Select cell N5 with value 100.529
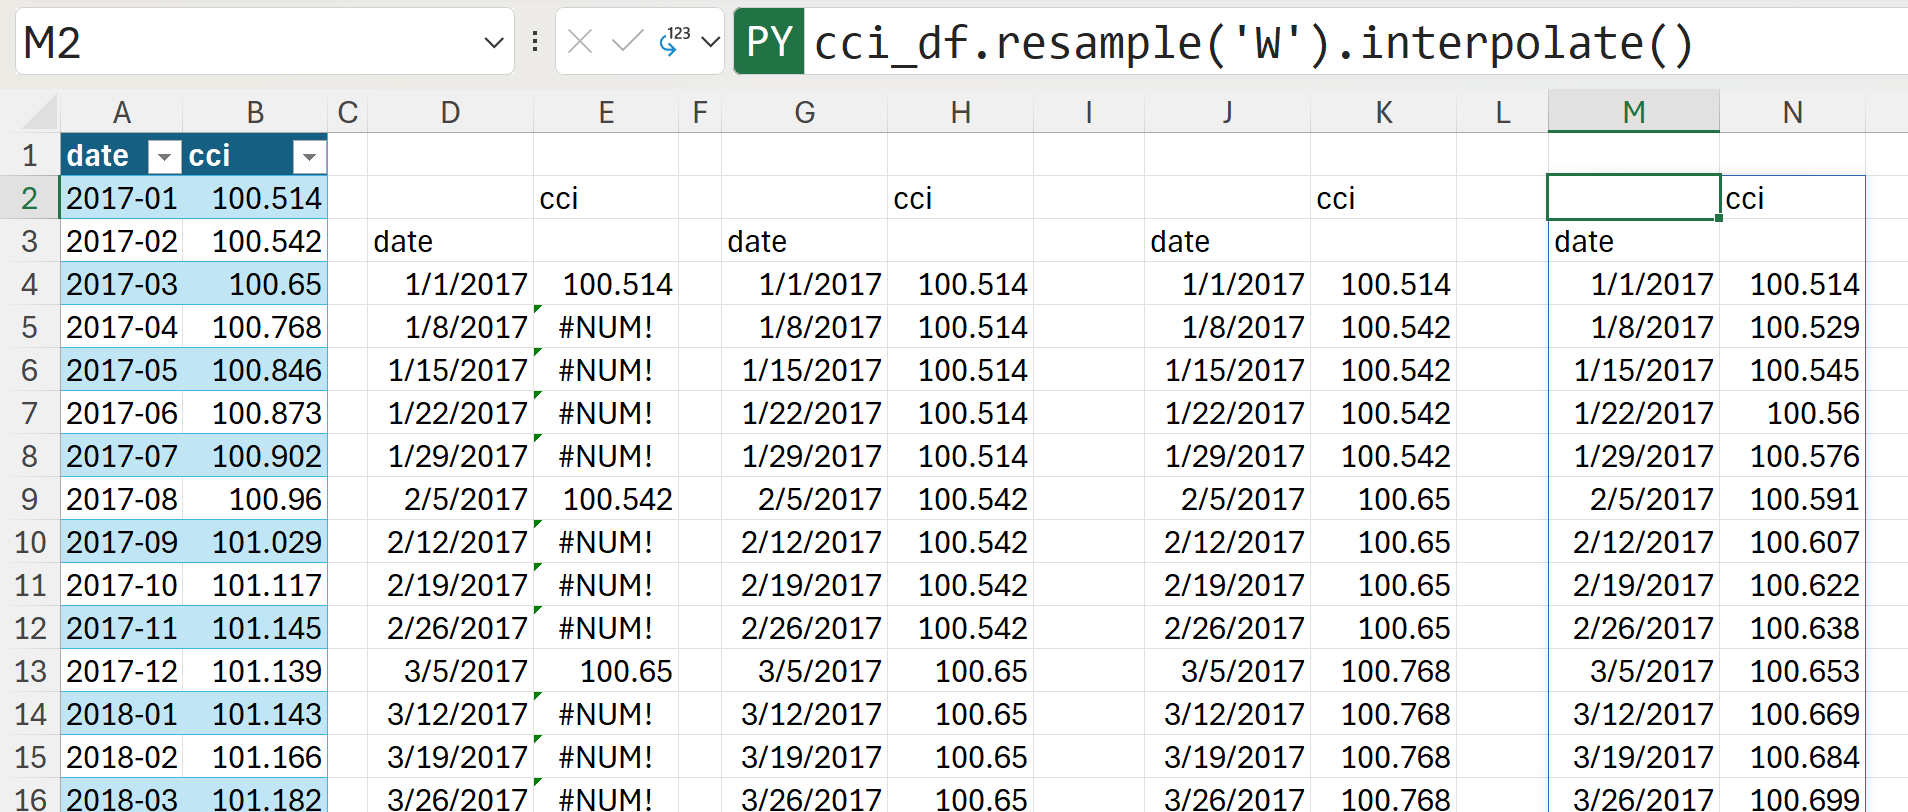Screen dimensions: 1908x812 point(1793,328)
